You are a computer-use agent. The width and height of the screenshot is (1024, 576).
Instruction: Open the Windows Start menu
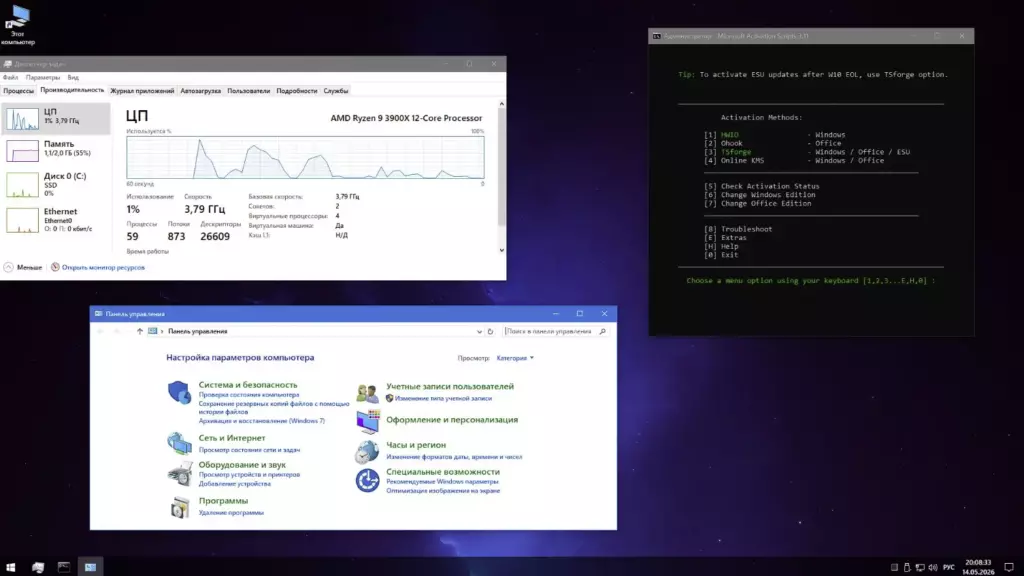10,567
